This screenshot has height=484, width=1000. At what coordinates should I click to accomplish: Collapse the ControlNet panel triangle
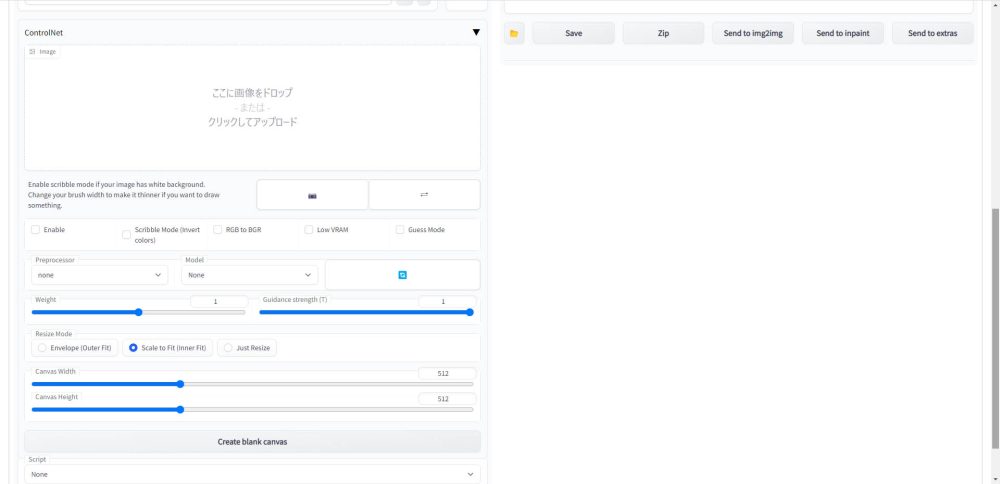point(476,32)
